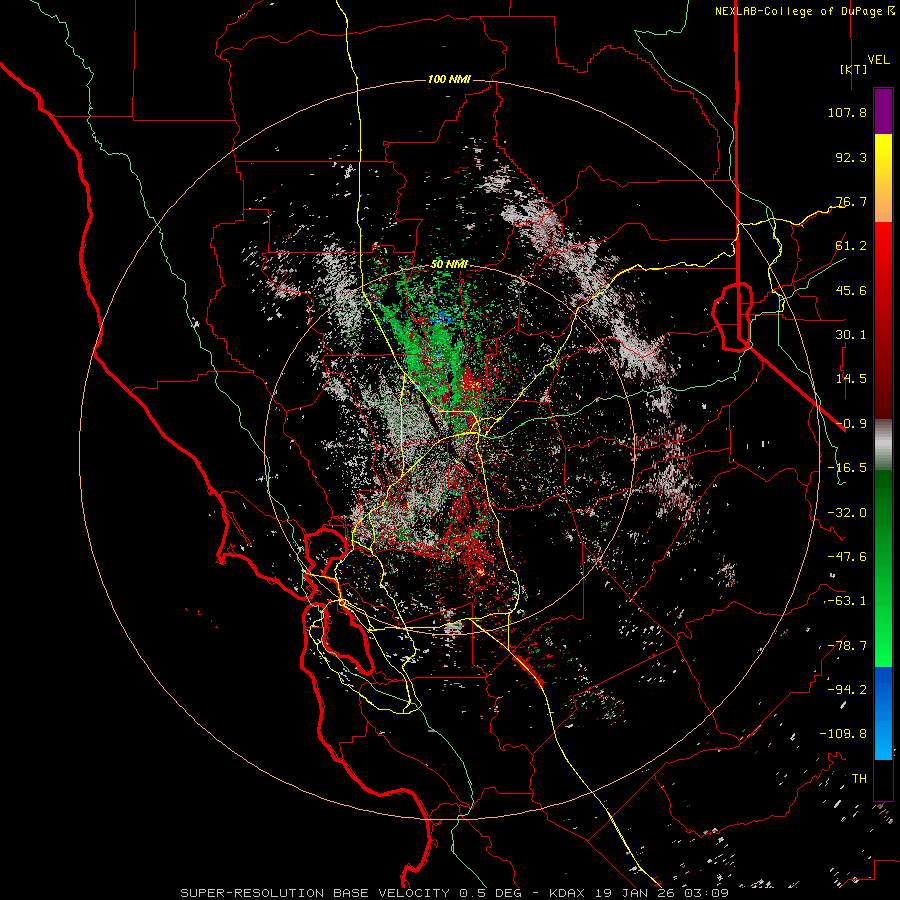Click the light blue band of the color bar
The image size is (900, 900).
pyautogui.click(x=883, y=740)
